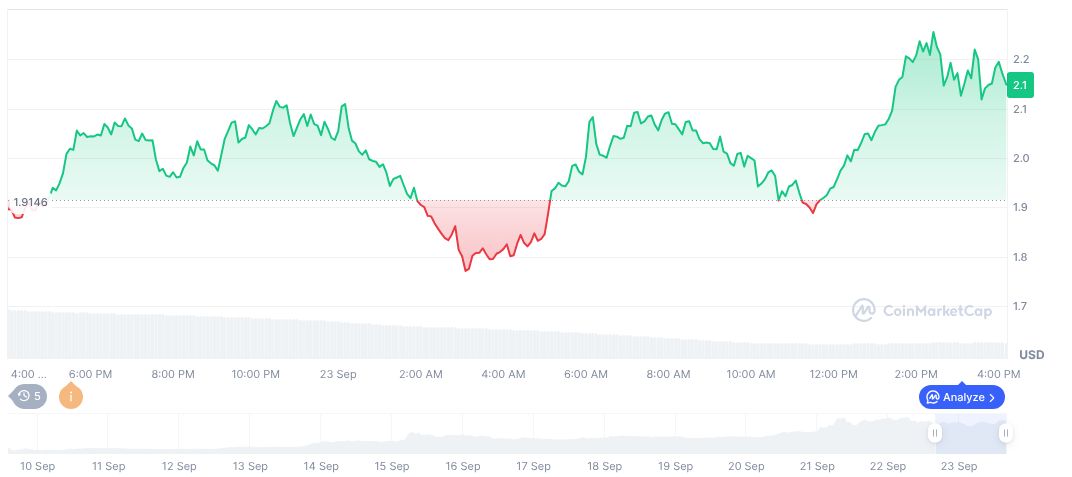Click the 1.9146 opening price label

point(30,202)
